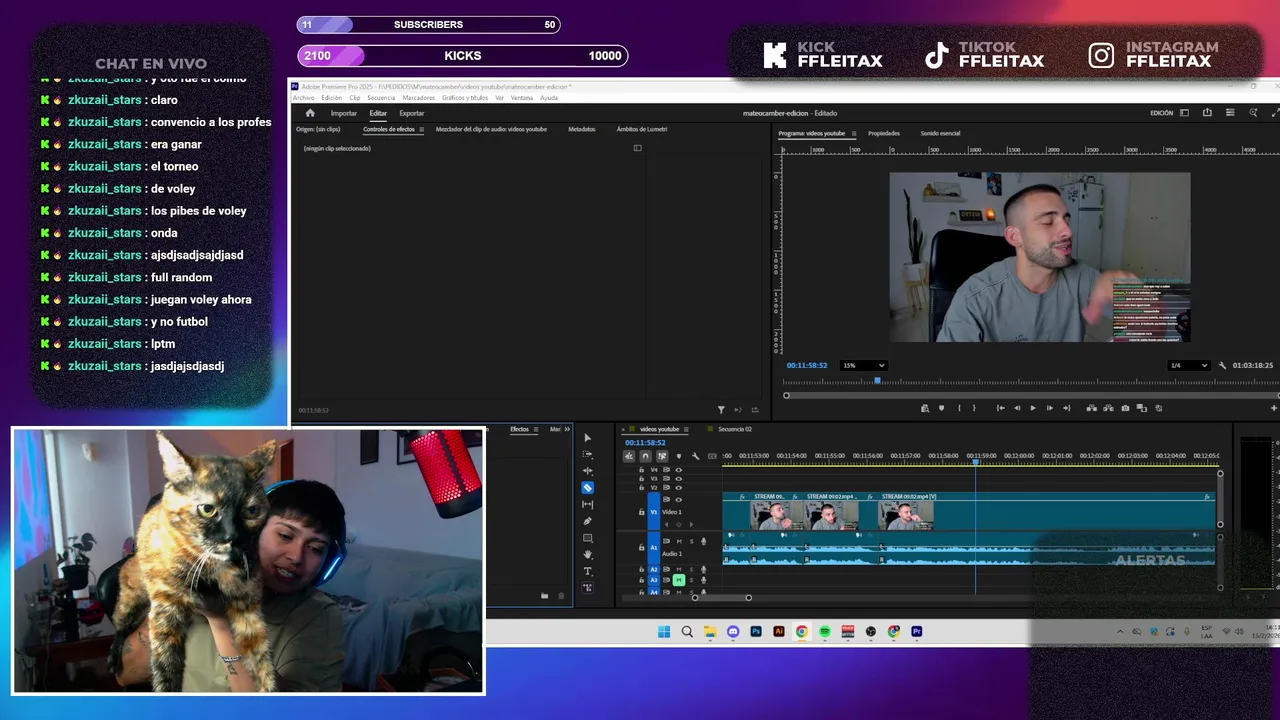Open the Secuencia menu
The image size is (1280, 720).
pyautogui.click(x=381, y=98)
